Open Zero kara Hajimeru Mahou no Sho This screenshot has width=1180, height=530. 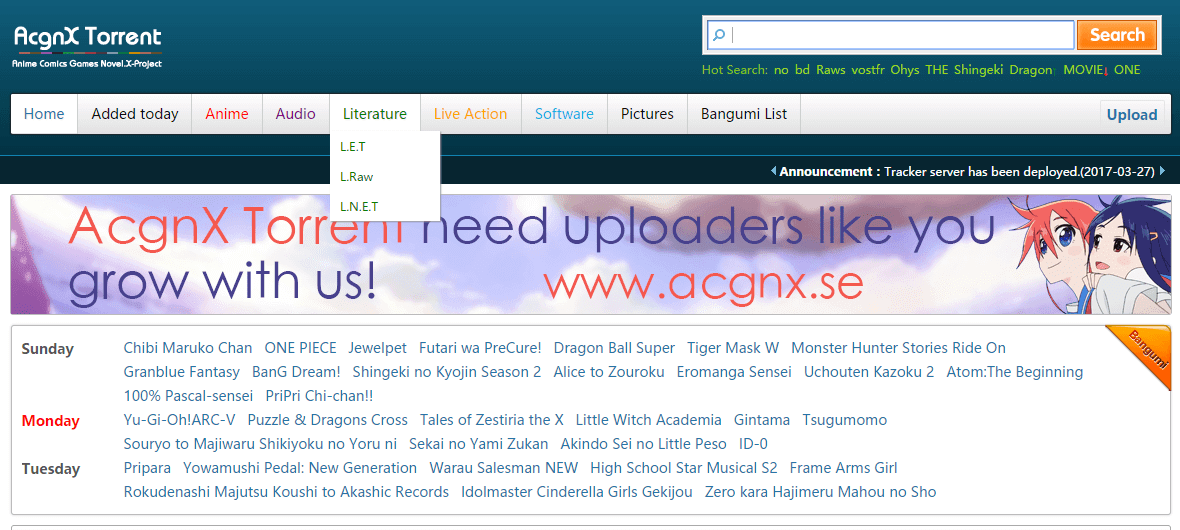(x=820, y=492)
